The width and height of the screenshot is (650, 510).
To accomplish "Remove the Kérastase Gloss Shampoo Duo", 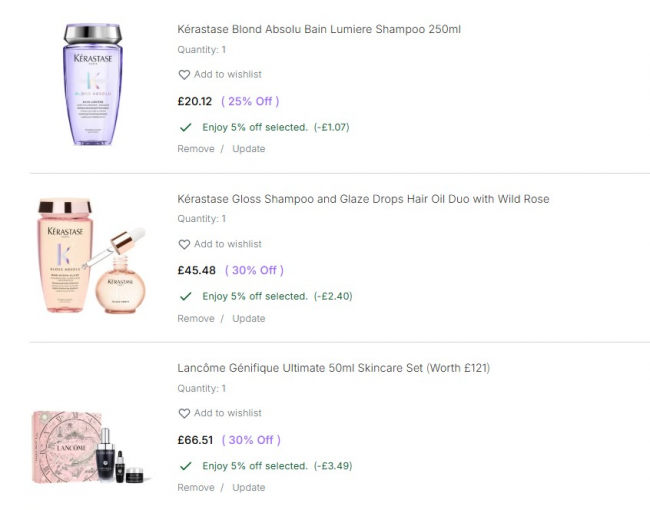I will pos(196,319).
